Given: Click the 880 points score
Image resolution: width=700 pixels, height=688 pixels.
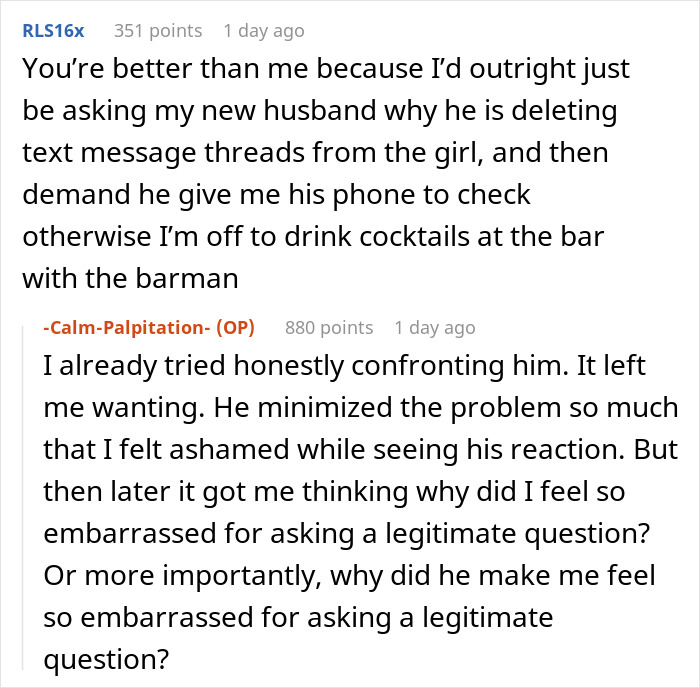Looking at the screenshot, I should pyautogui.click(x=329, y=328).
